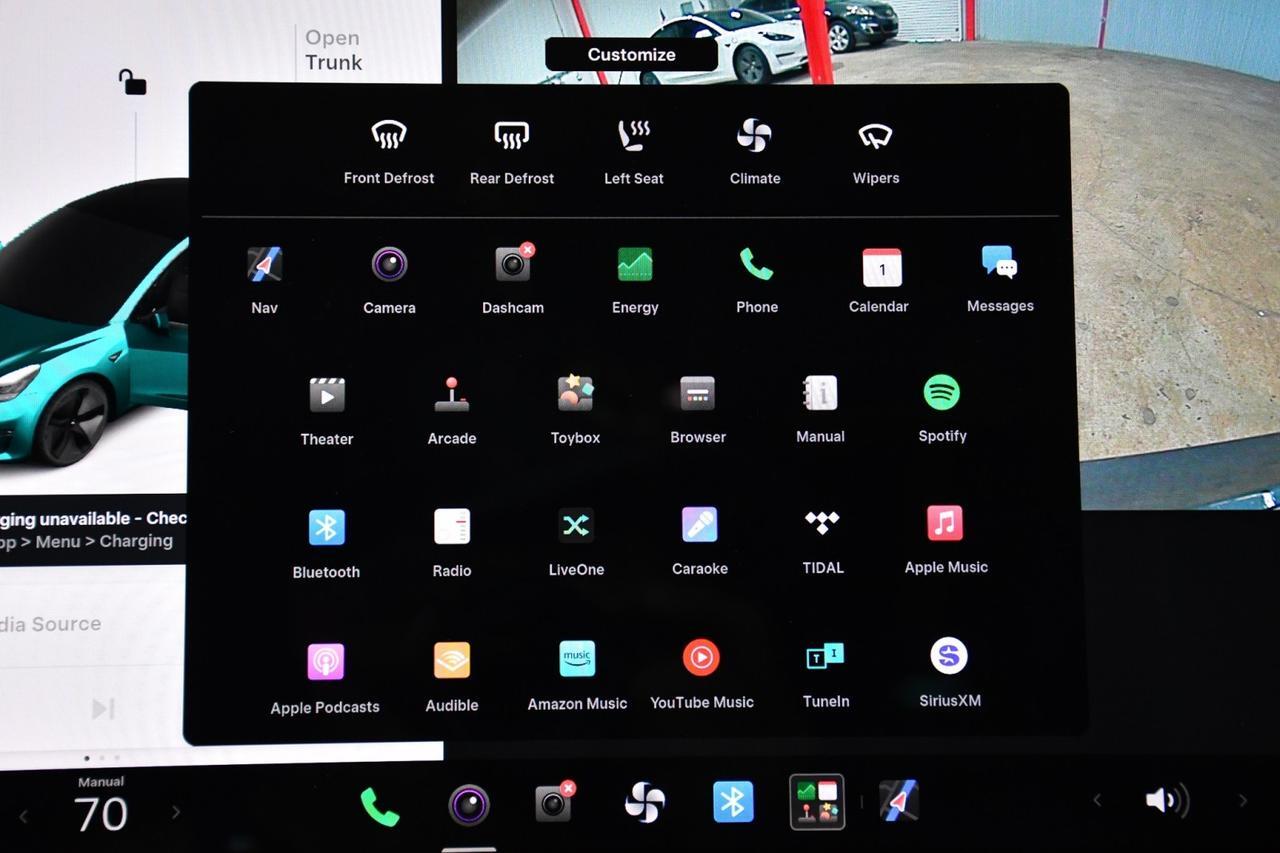
Task: Launch the Arcade app
Action: 452,412
